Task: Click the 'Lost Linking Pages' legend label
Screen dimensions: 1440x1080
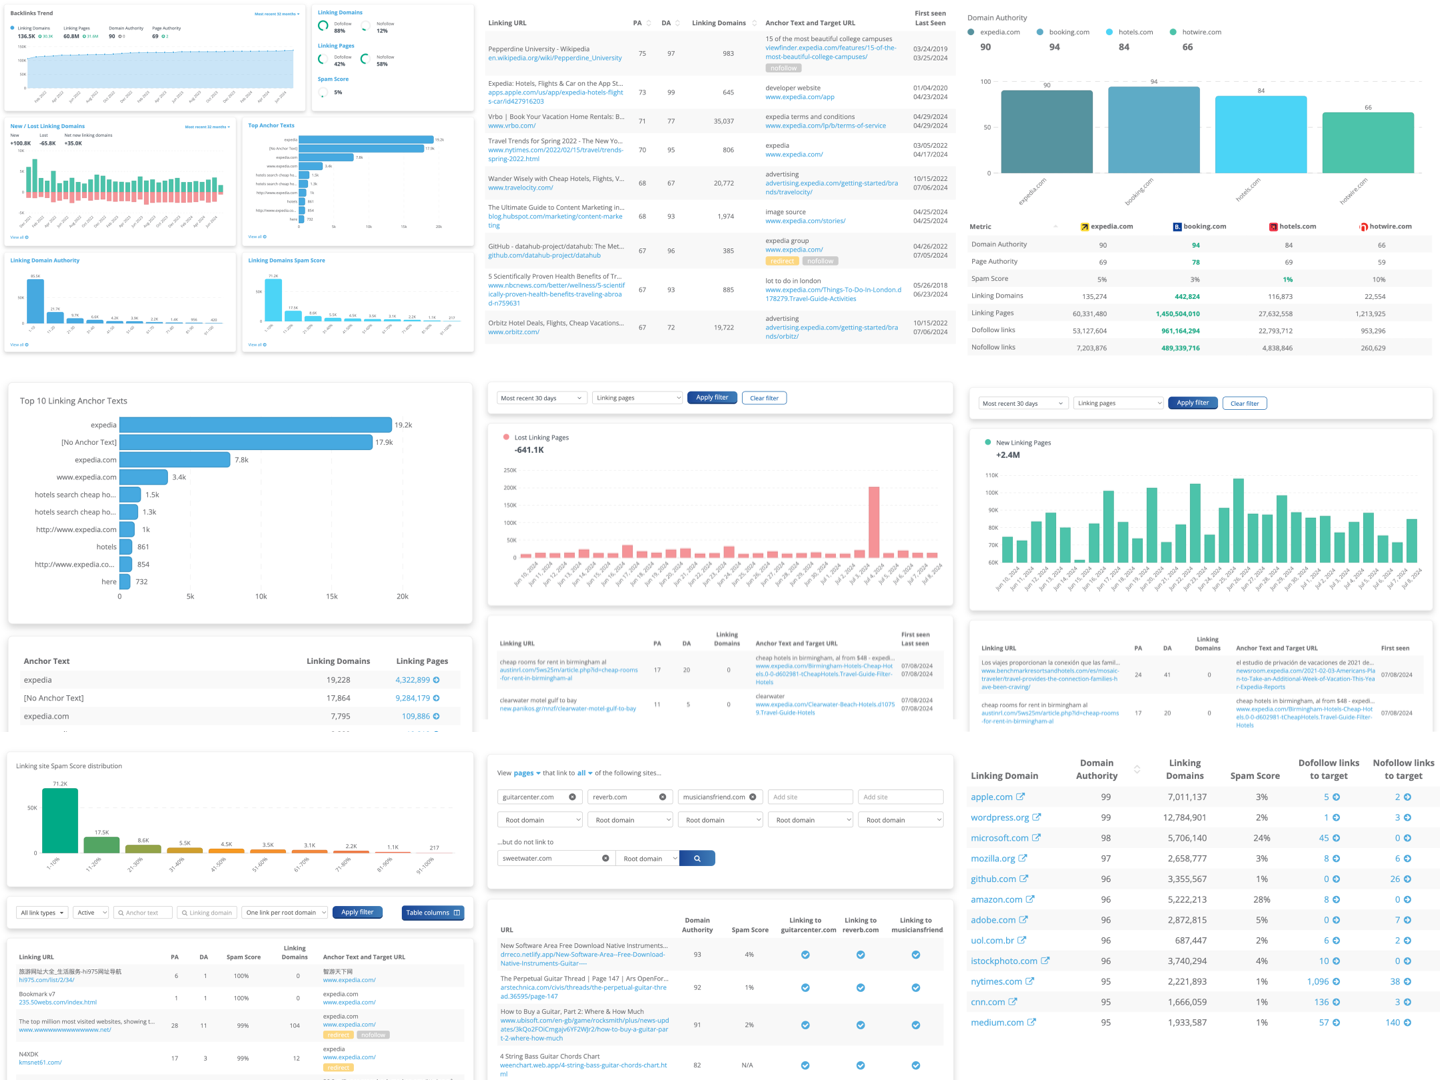Action: (x=541, y=437)
